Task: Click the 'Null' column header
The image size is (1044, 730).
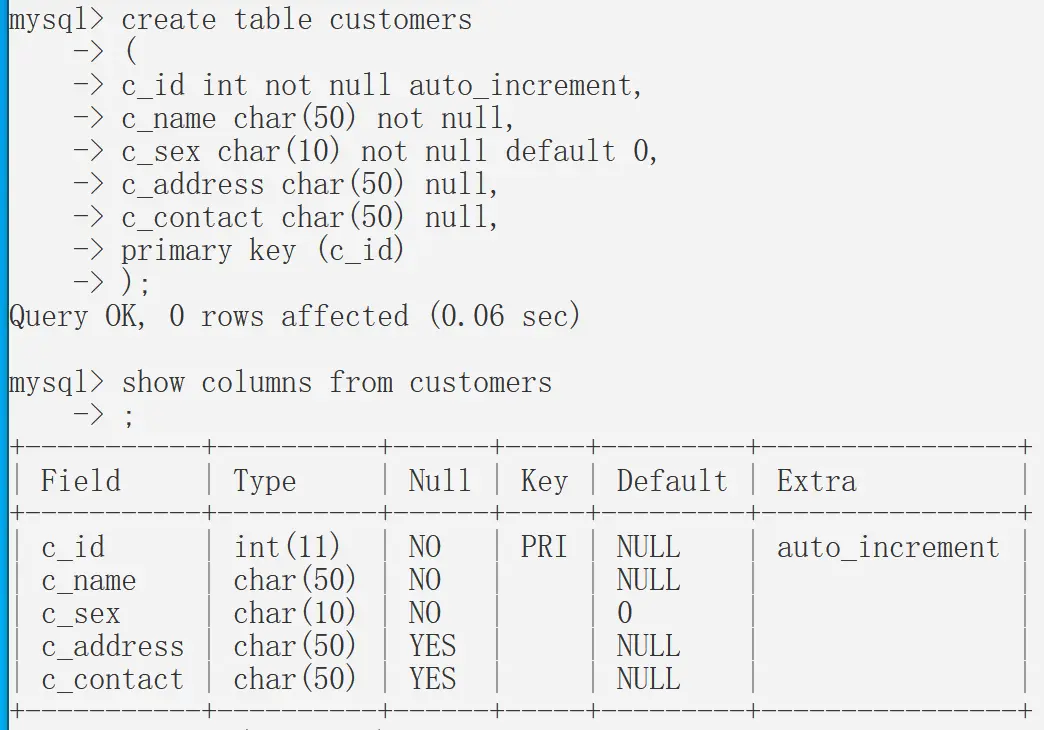Action: tap(439, 481)
